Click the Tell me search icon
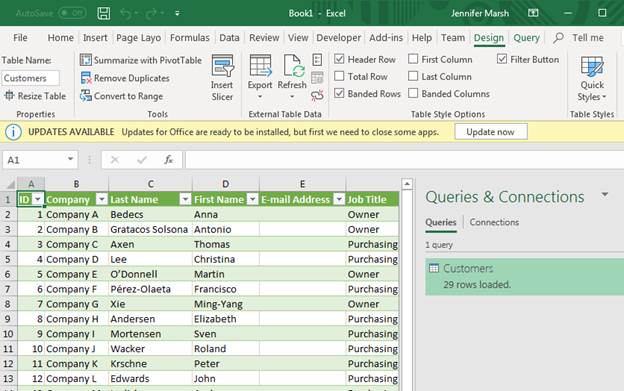This screenshot has height=391, width=624. tap(558, 38)
